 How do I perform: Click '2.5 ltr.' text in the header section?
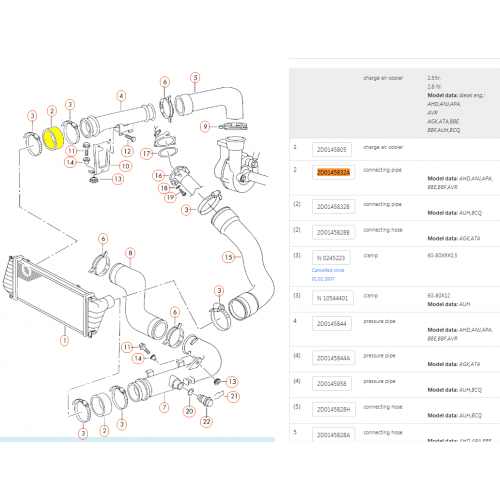[x=434, y=78]
